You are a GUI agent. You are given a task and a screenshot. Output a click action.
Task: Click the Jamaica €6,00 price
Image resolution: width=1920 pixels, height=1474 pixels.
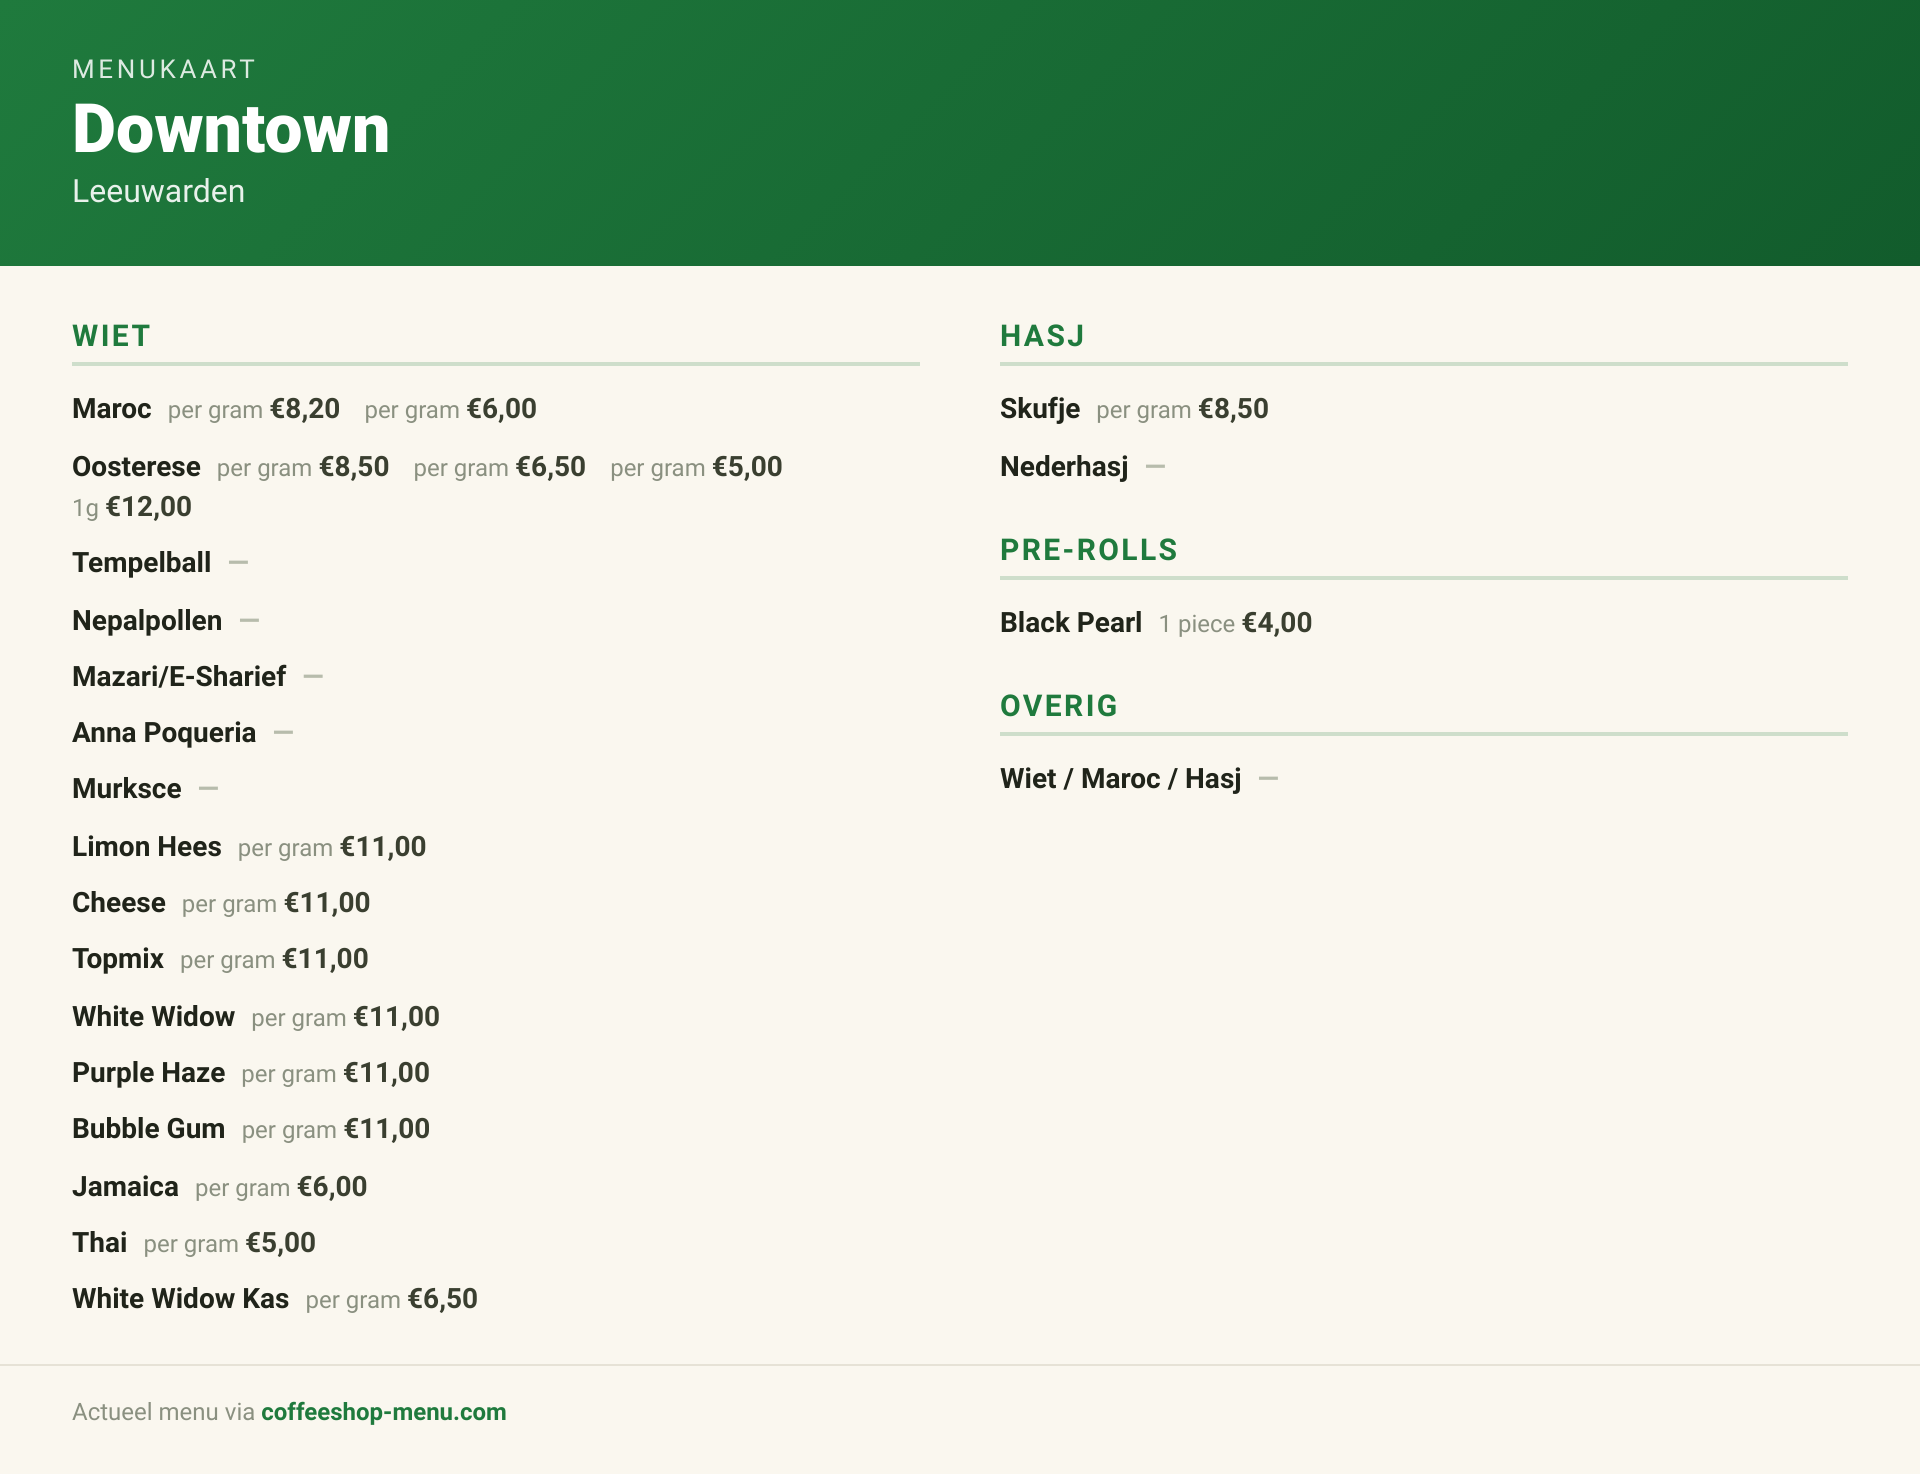point(333,1187)
